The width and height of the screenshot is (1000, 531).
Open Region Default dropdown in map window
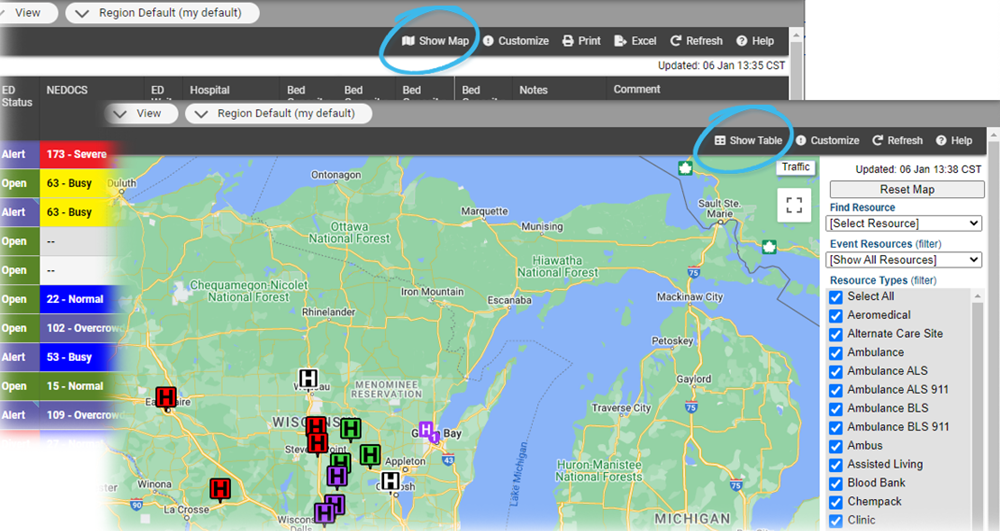pos(279,113)
